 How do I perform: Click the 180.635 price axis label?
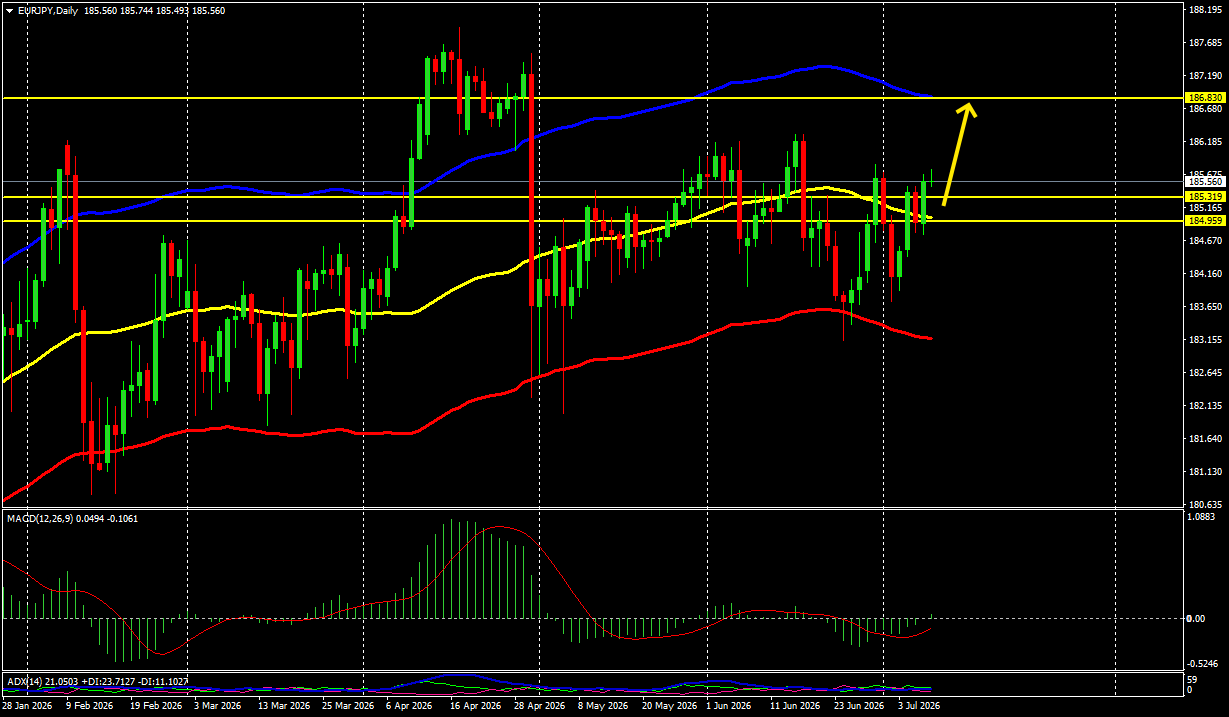(1205, 504)
